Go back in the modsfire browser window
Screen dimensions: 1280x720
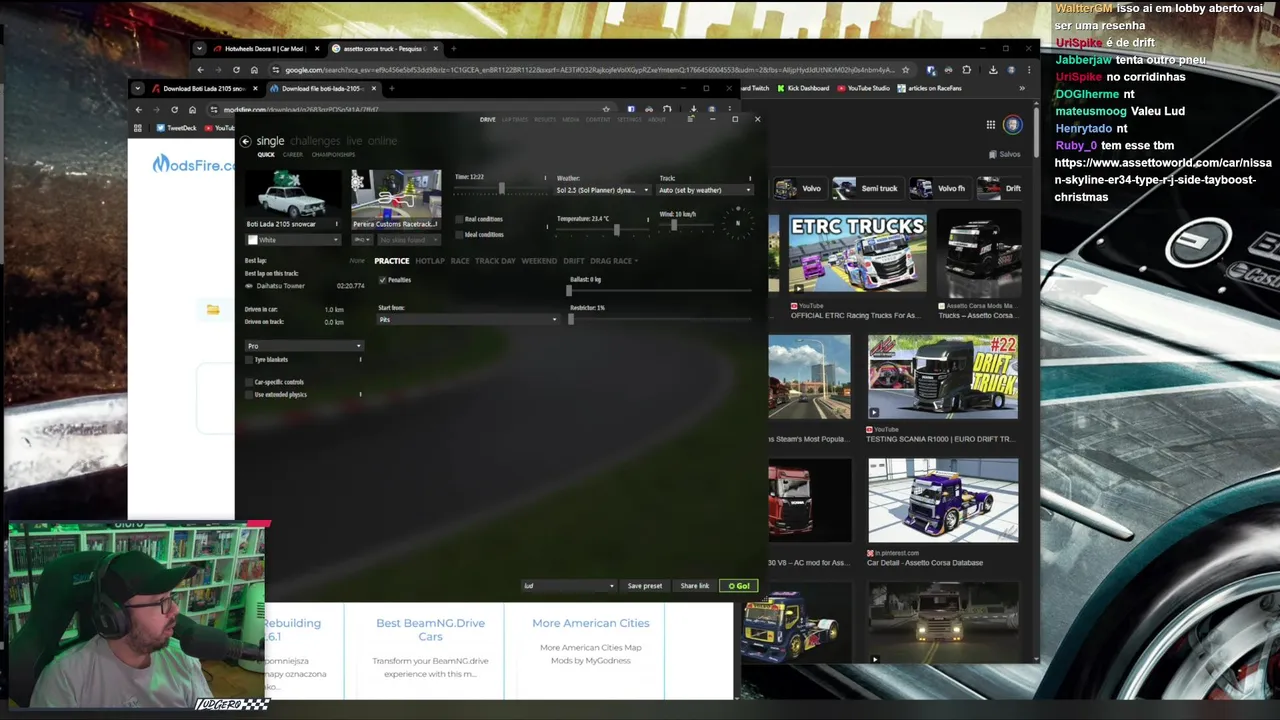pos(139,109)
